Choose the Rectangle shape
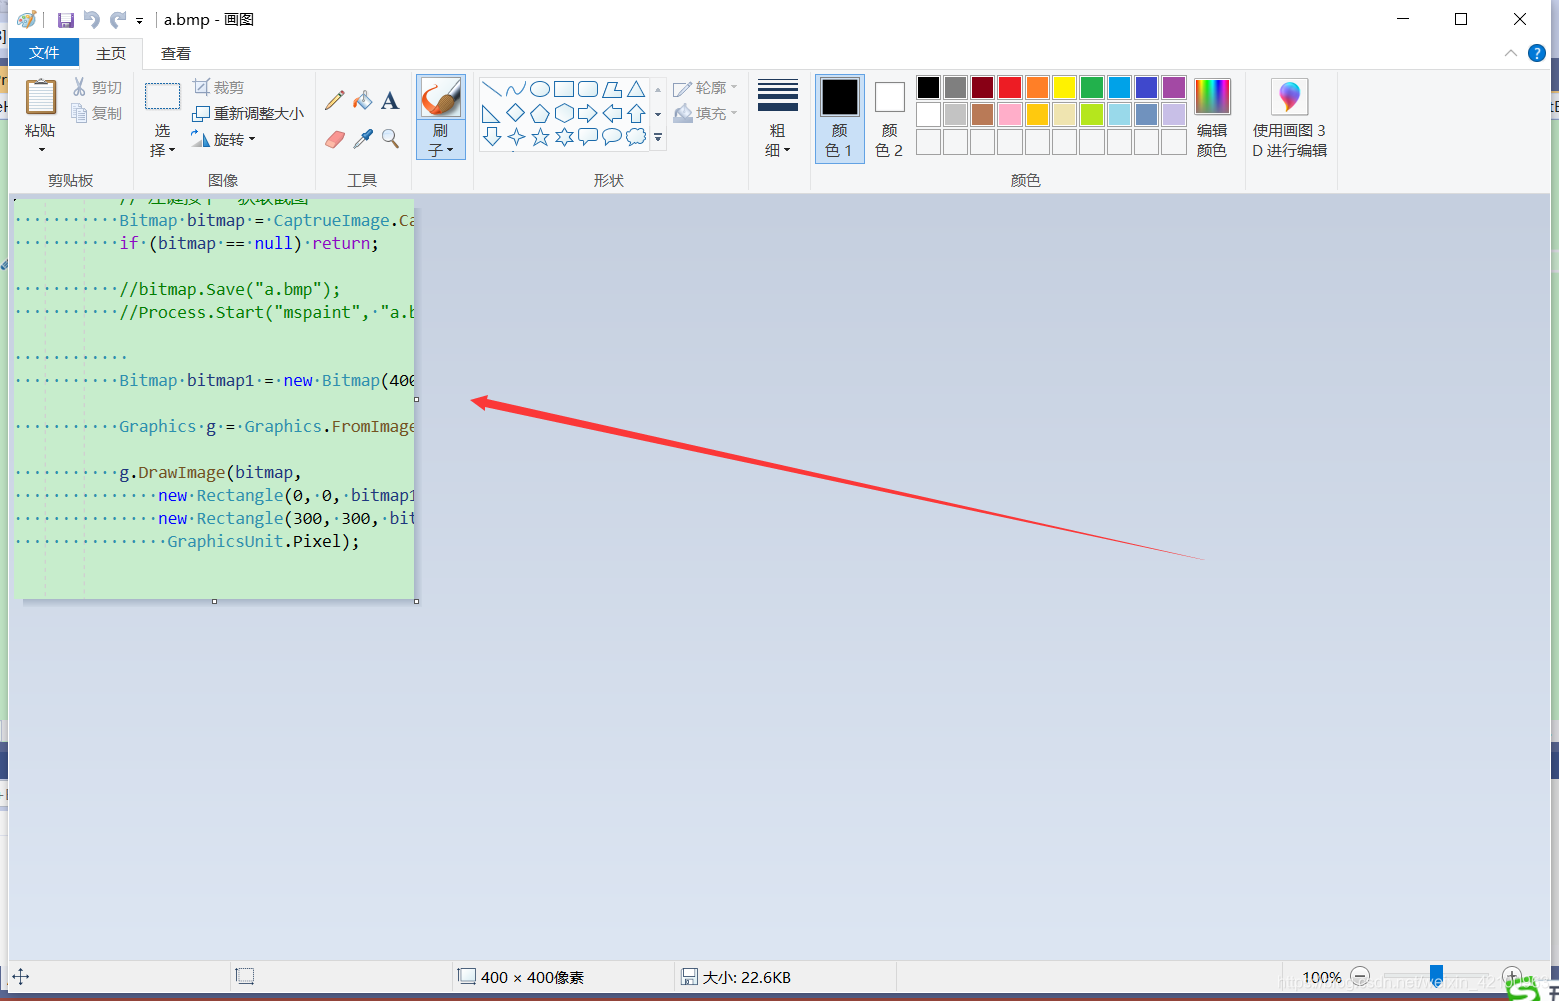 click(564, 89)
